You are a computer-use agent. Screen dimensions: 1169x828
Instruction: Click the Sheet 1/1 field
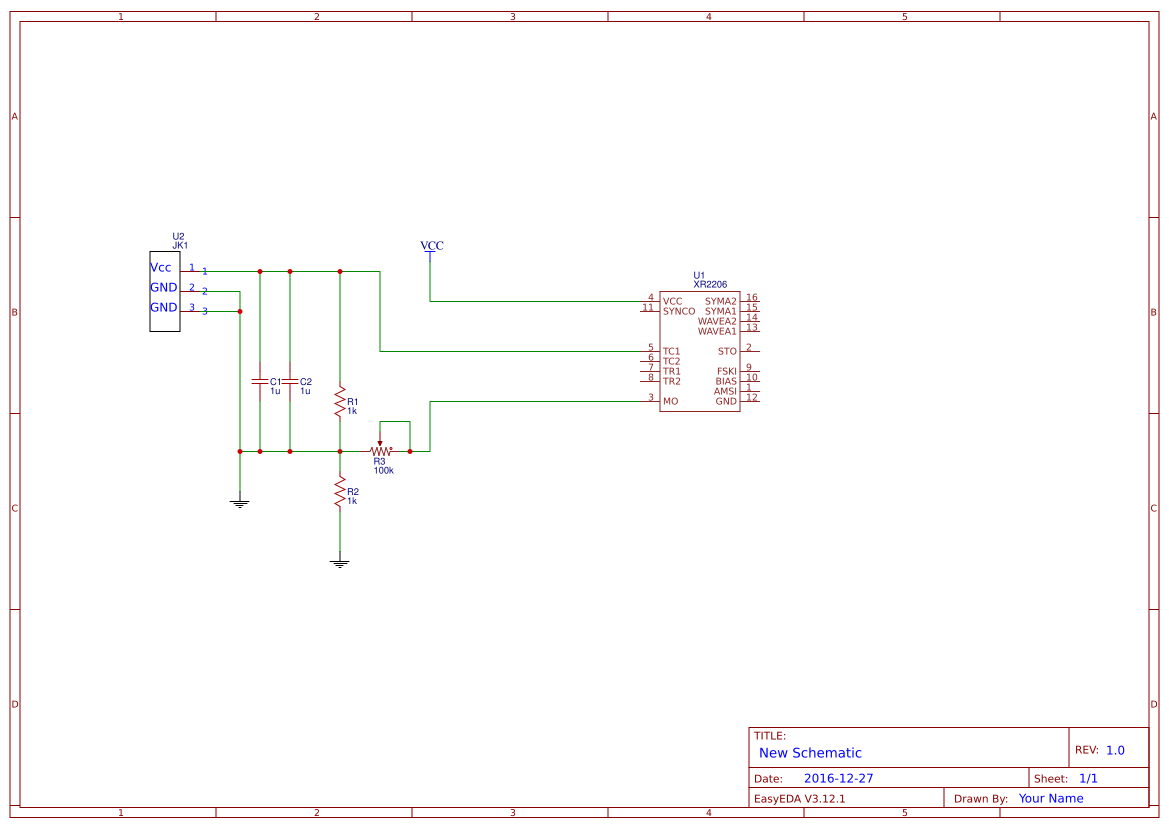[x=1090, y=777]
